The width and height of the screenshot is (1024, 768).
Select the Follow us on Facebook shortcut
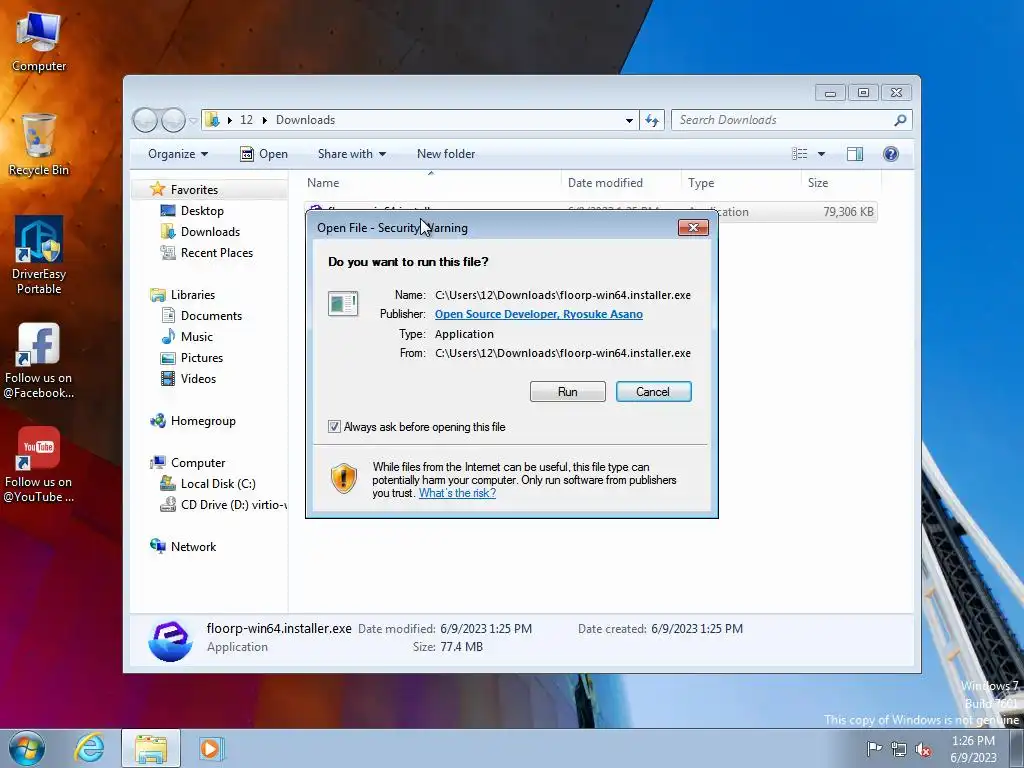click(x=39, y=360)
